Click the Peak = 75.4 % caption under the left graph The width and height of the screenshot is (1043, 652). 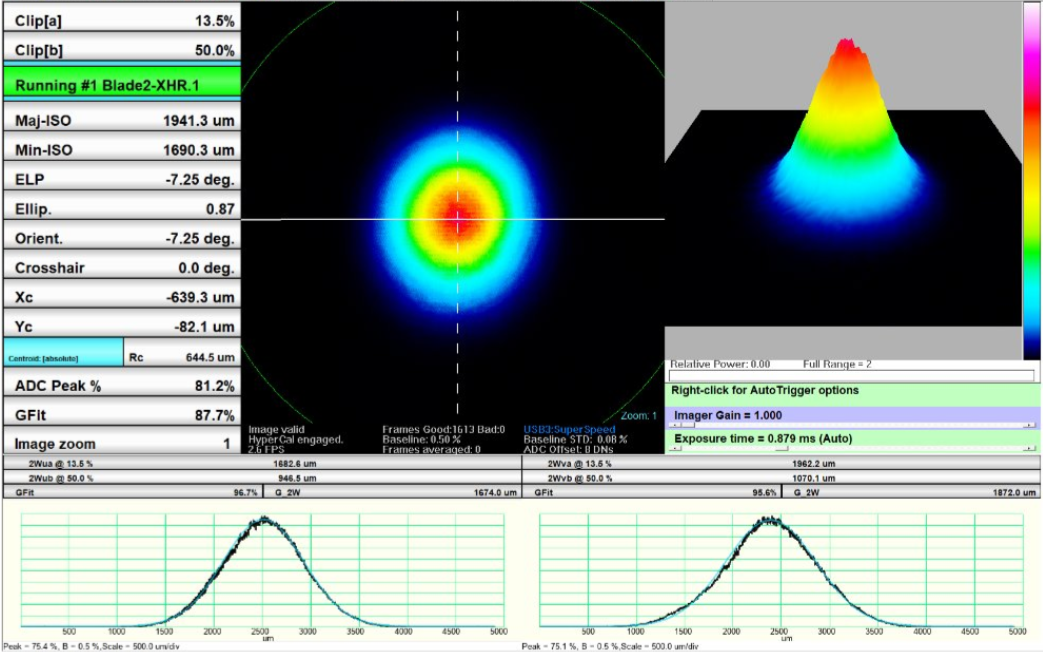click(x=90, y=646)
